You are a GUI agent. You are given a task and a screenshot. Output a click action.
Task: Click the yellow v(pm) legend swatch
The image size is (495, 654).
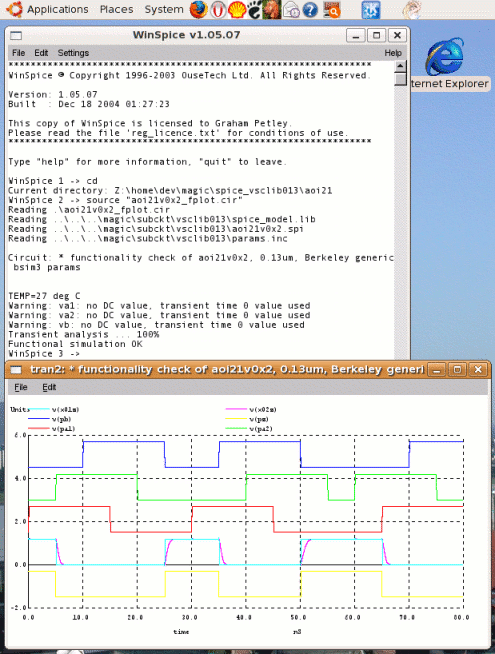click(236, 419)
